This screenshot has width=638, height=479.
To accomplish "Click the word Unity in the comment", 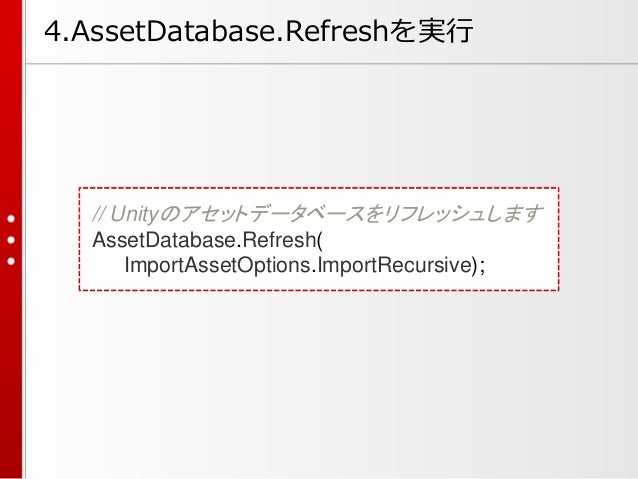I will pyautogui.click(x=133, y=214).
